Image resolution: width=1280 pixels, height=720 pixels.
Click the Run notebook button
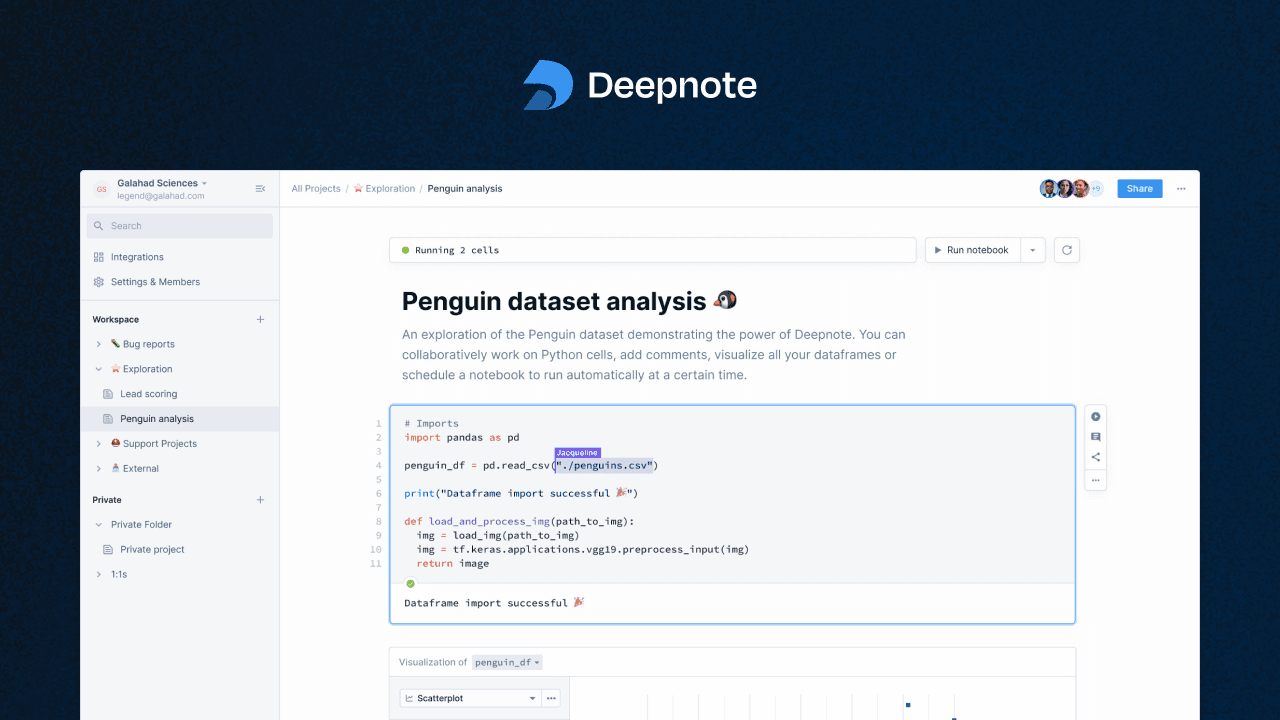click(x=971, y=249)
